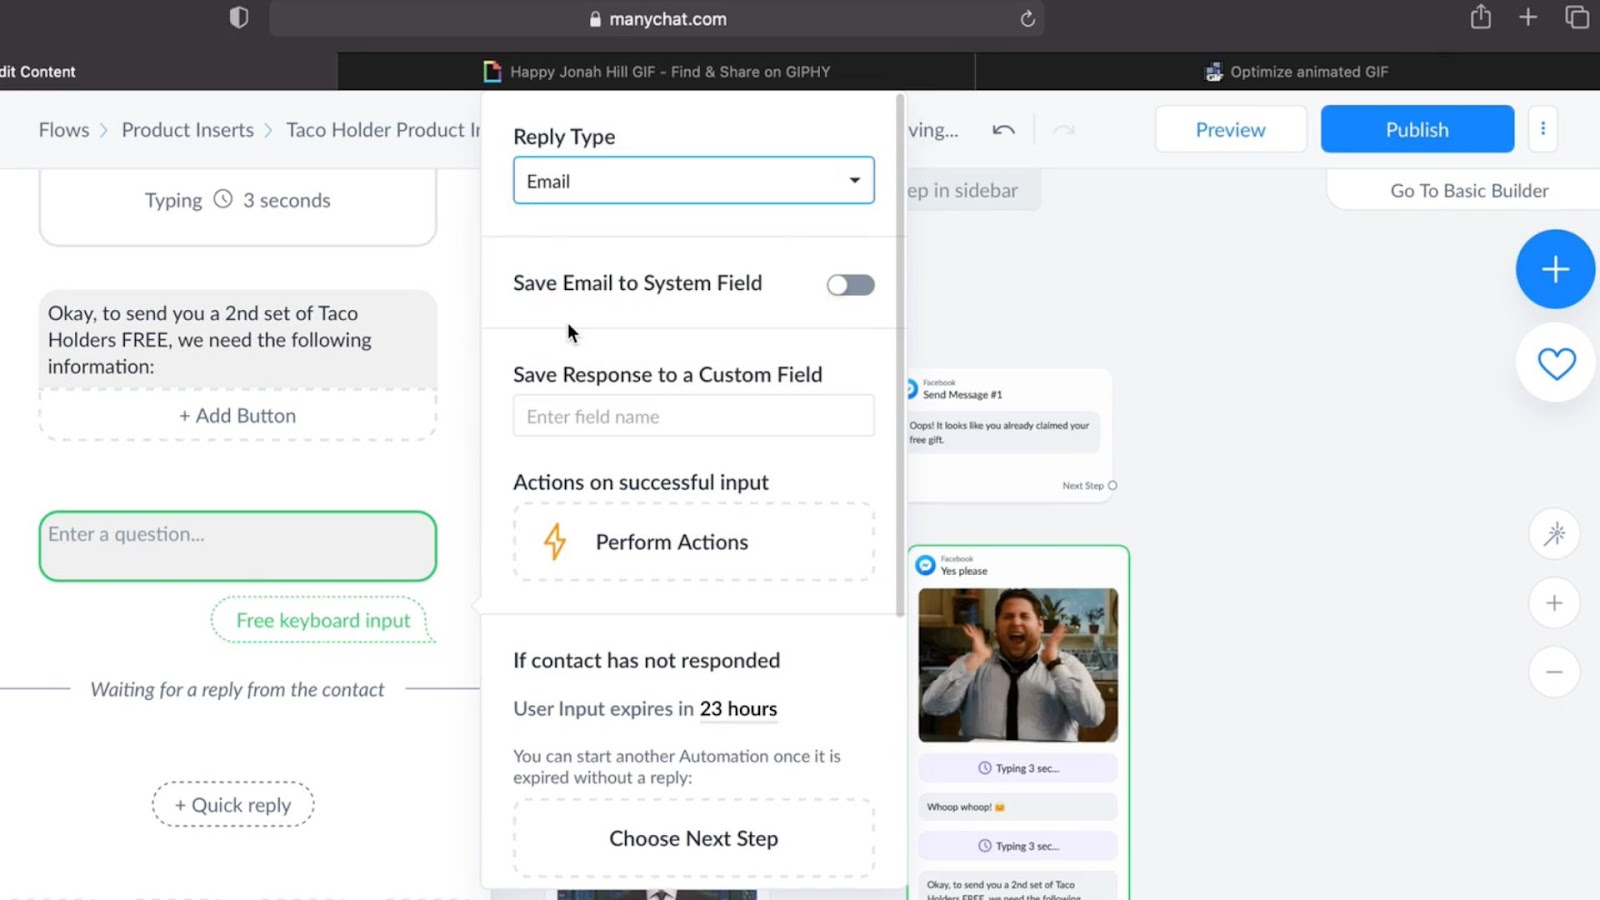This screenshot has width=1600, height=900.
Task: Add a new step with blue plus
Action: tap(1555, 269)
